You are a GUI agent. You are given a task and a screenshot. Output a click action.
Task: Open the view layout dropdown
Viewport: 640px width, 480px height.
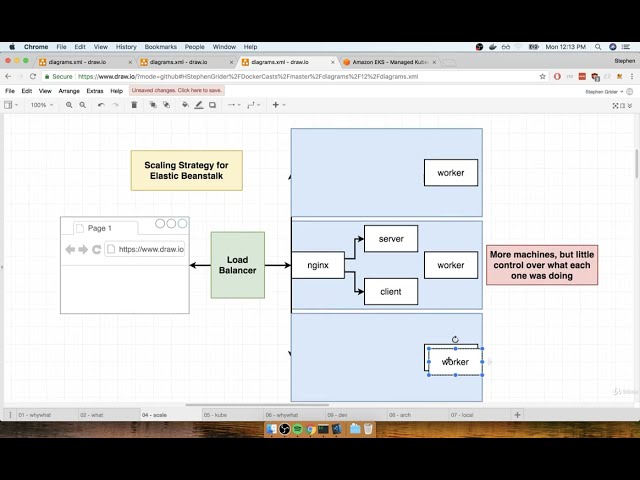click(x=11, y=105)
